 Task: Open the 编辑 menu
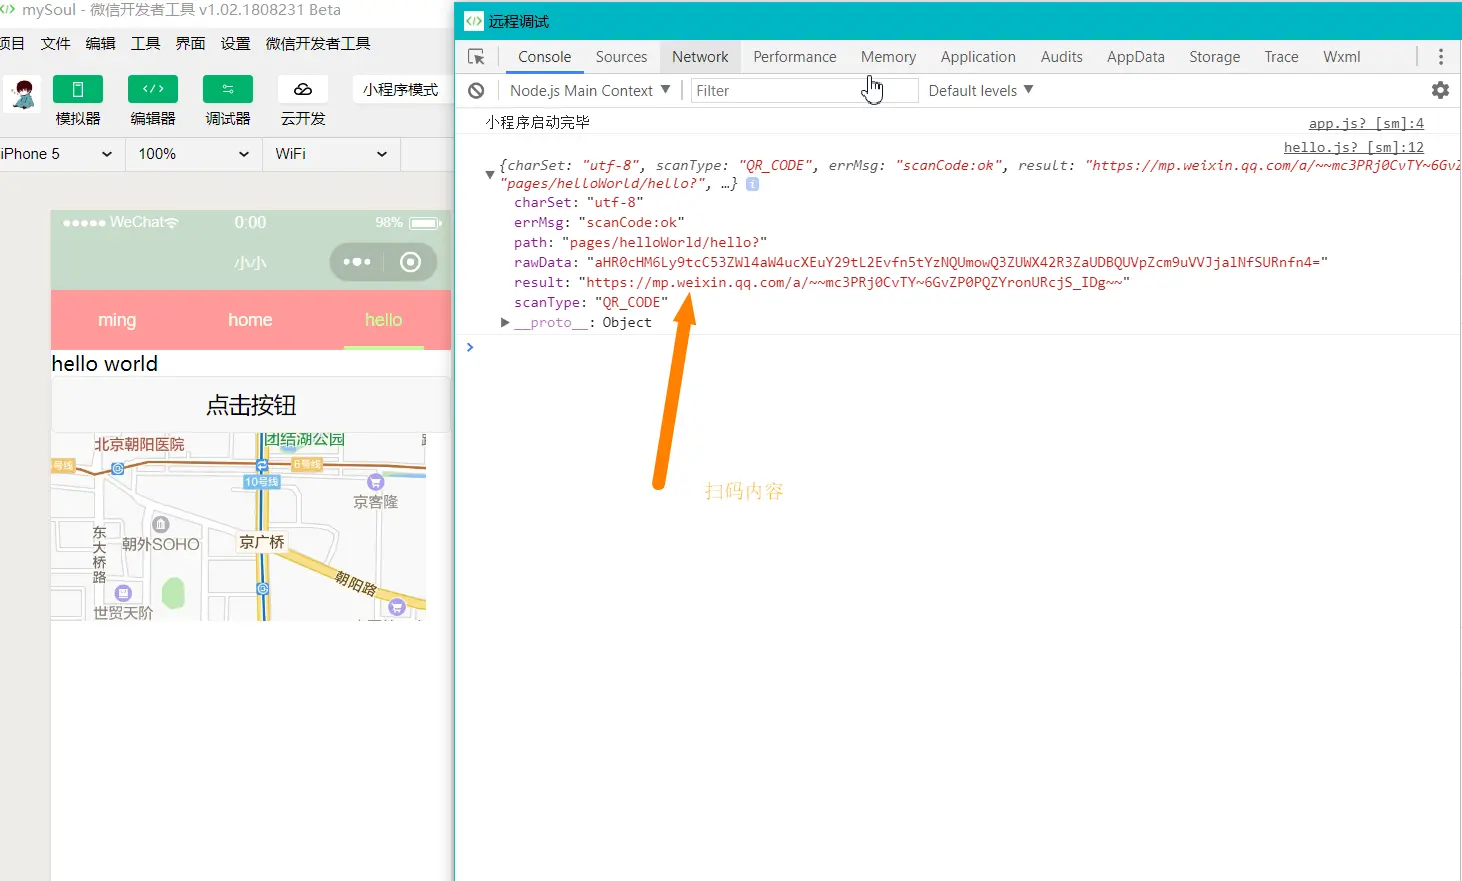[x=100, y=43]
